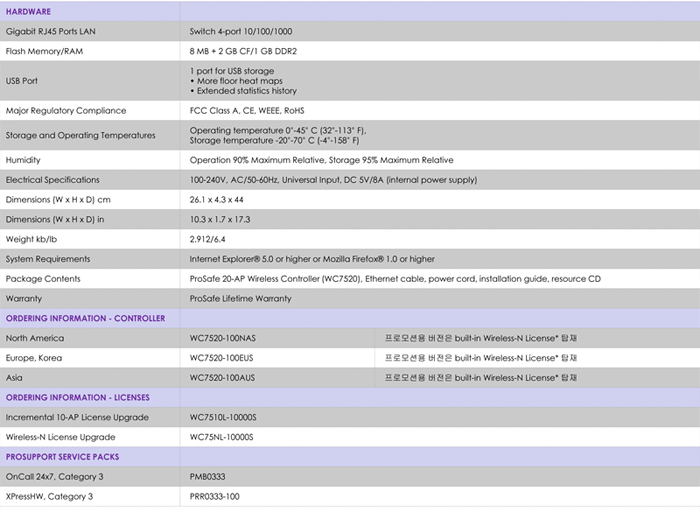Screen dimensions: 700x512
Task: Click 'Switch 4-port 10/100/1000' value
Action: (241, 31)
